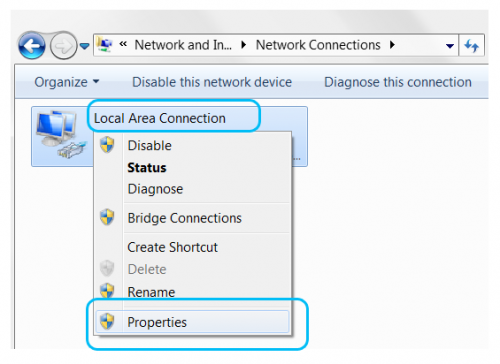Screen dimensions: 500x364
Task: Select the Network Connections breadcrumb
Action: (318, 45)
